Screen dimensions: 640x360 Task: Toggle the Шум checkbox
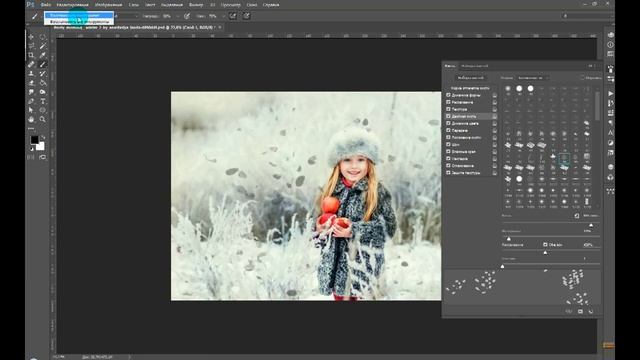click(448, 144)
